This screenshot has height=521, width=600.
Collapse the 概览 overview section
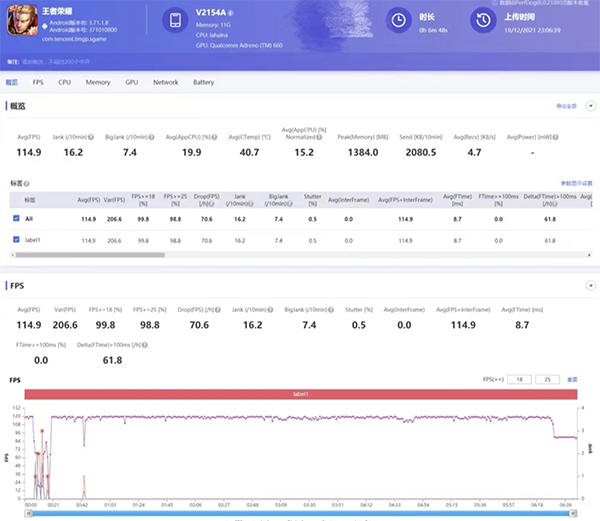tap(590, 105)
